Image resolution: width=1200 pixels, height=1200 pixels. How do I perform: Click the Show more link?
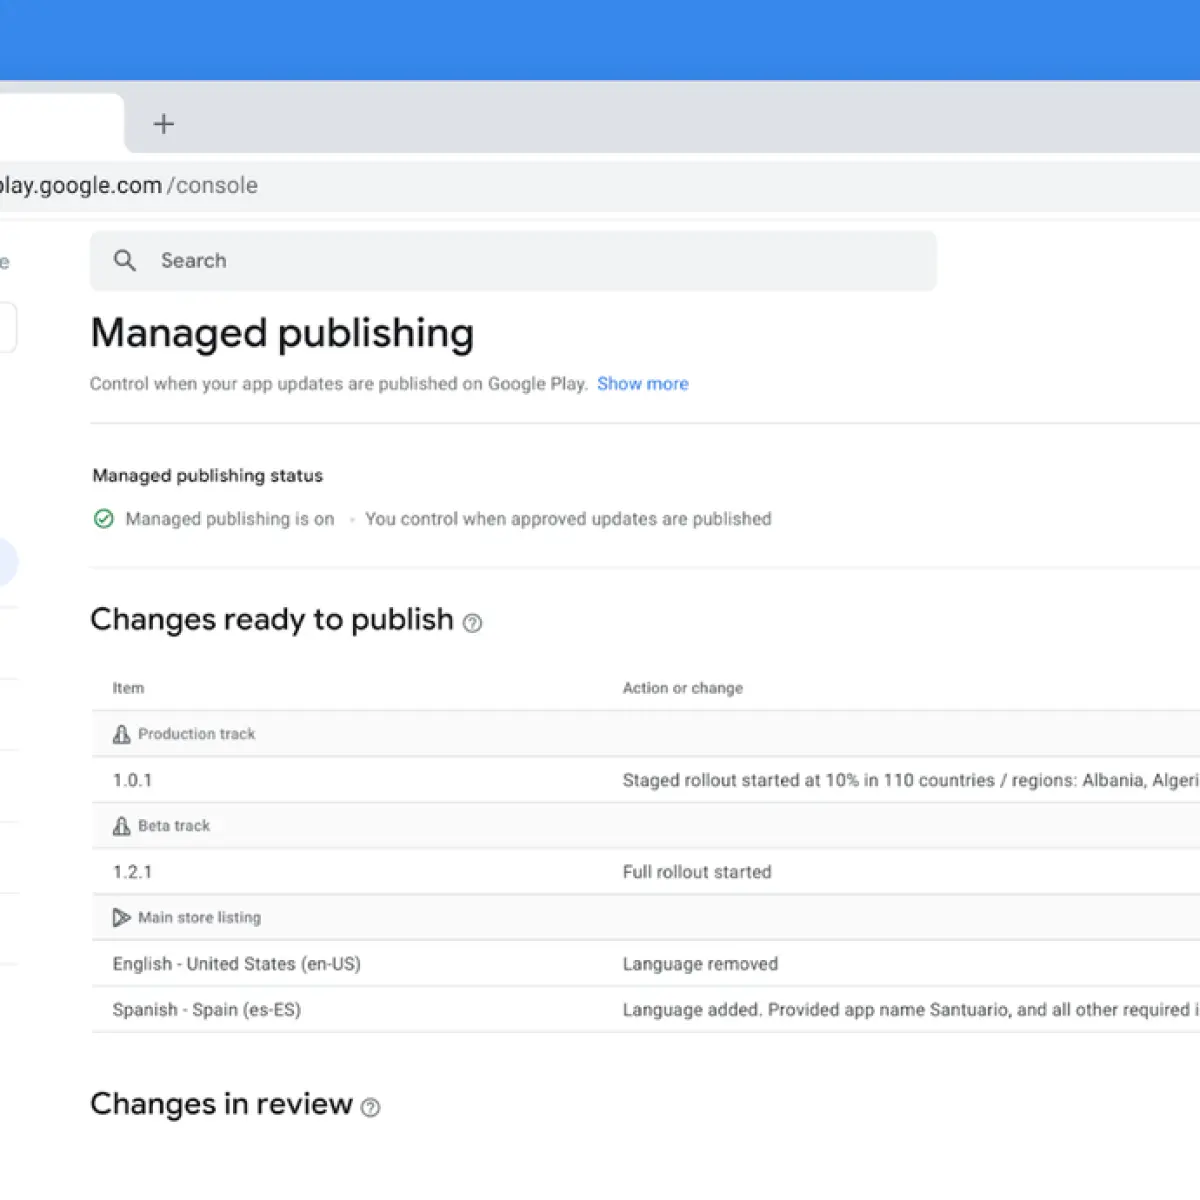tap(643, 384)
